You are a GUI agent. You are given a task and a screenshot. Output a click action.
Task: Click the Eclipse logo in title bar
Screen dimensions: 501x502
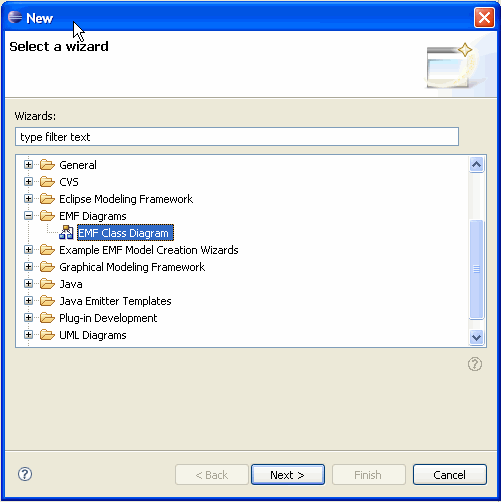point(15,17)
